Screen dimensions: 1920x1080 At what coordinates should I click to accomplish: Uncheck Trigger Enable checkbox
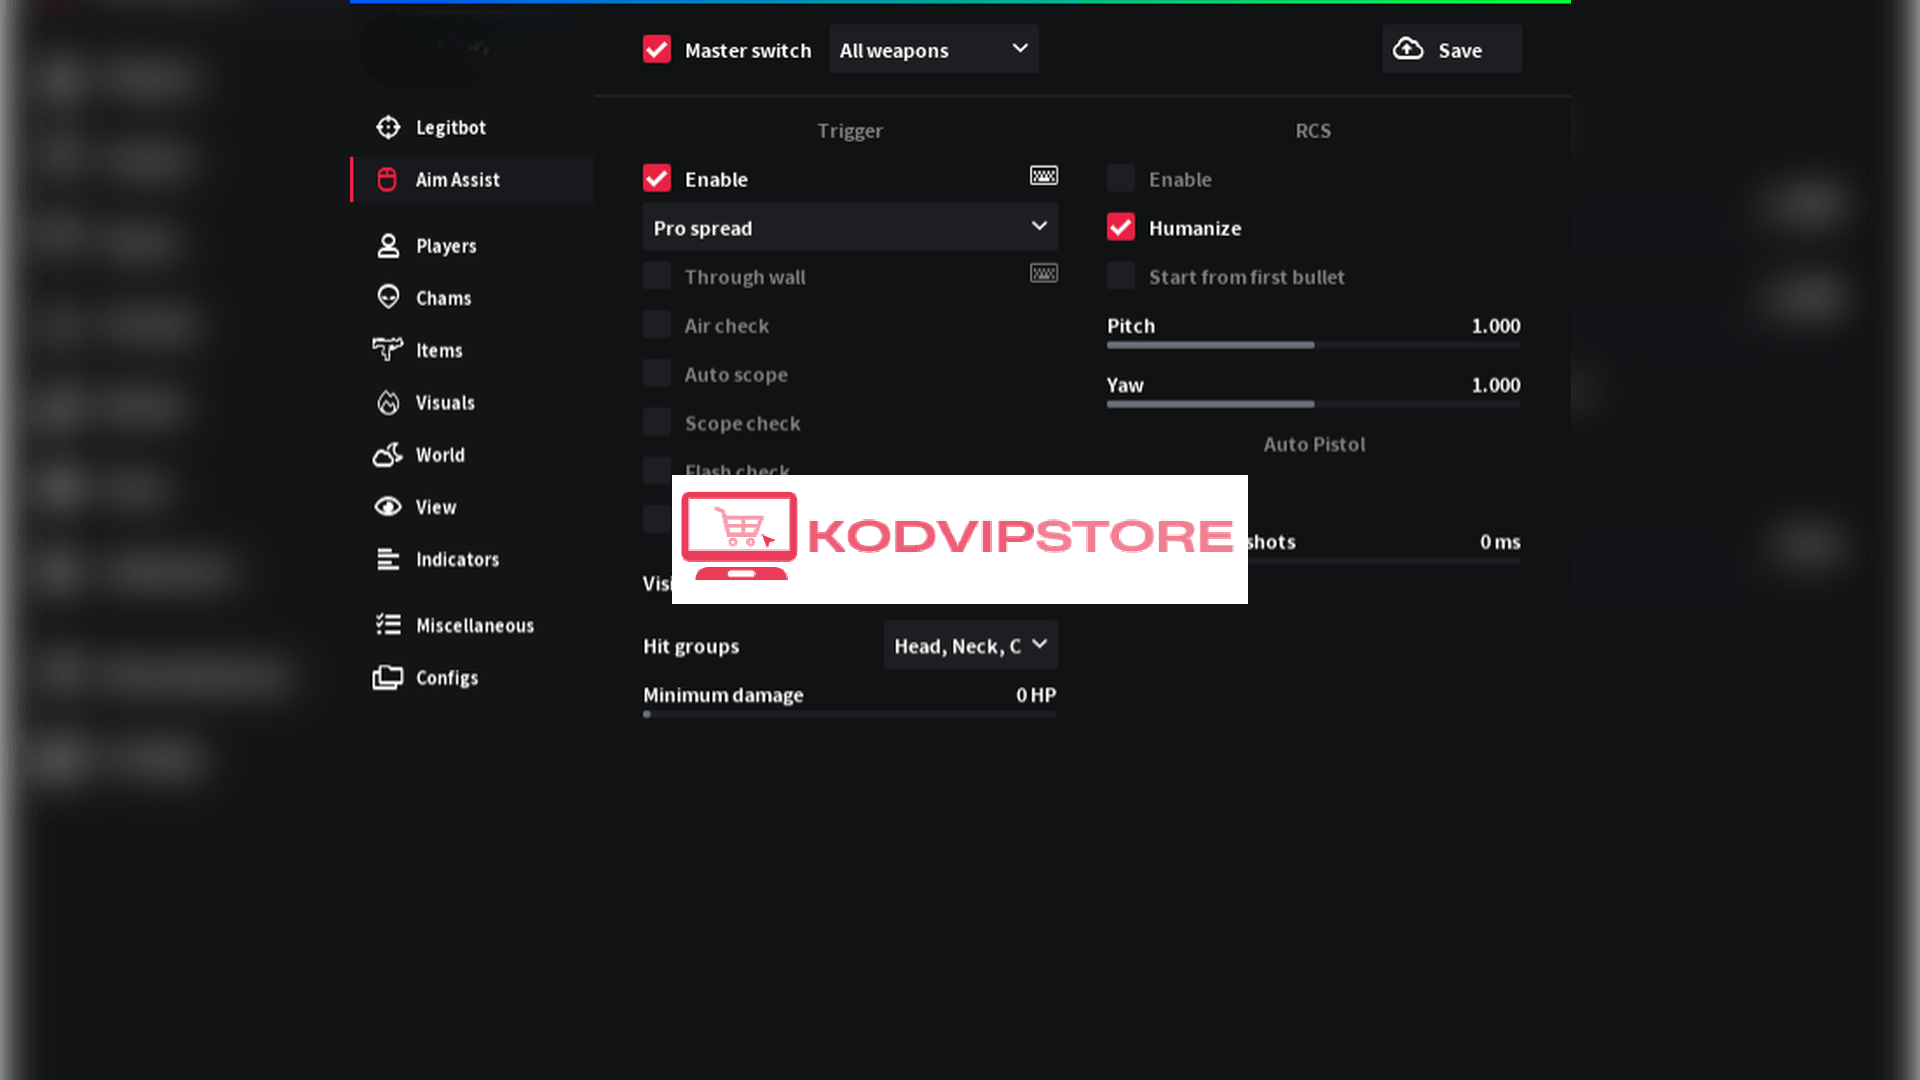(x=657, y=178)
